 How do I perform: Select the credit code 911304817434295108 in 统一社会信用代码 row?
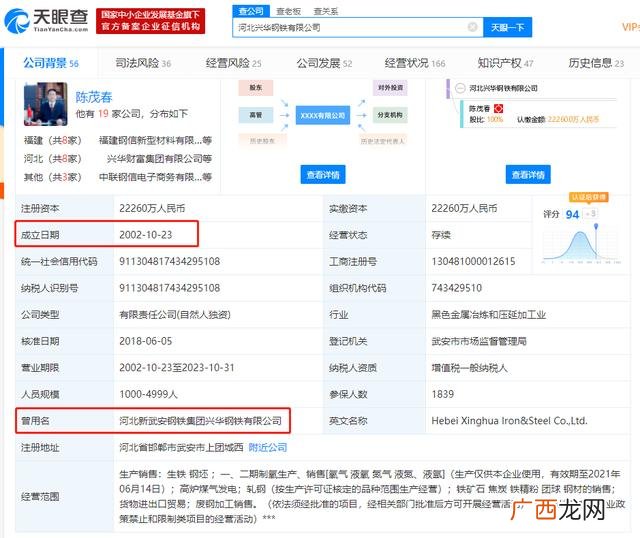169,261
